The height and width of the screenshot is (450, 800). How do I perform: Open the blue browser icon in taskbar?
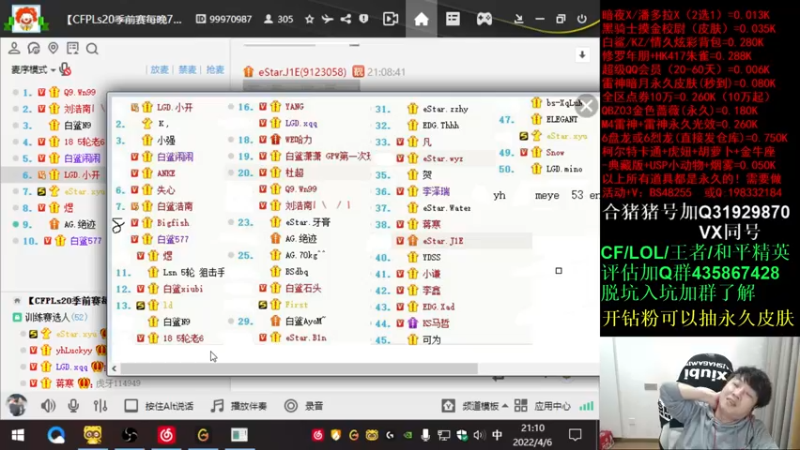point(56,435)
